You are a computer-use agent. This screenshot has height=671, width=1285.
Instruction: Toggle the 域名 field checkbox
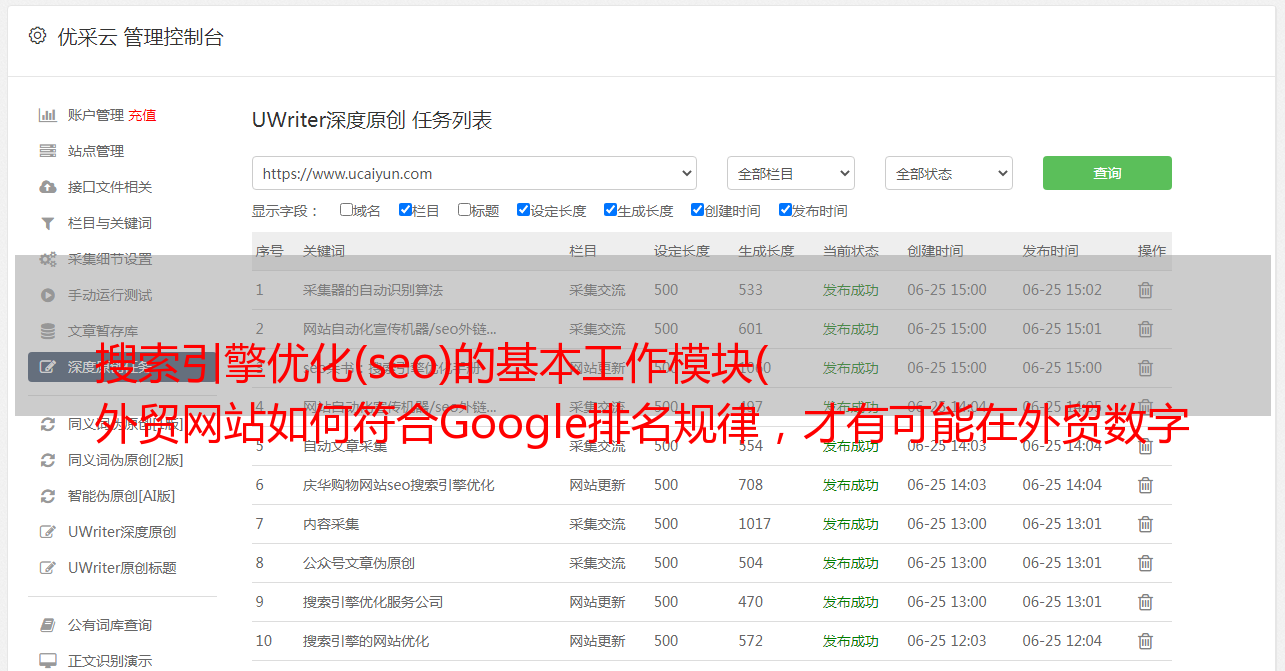pyautogui.click(x=346, y=210)
